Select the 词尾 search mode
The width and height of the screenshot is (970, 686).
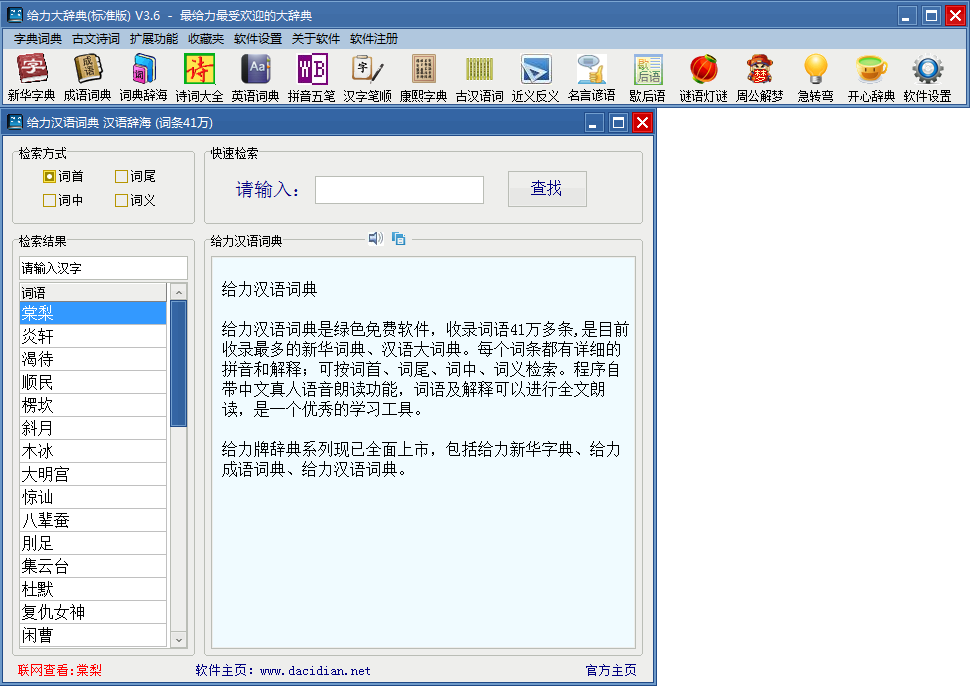point(122,176)
